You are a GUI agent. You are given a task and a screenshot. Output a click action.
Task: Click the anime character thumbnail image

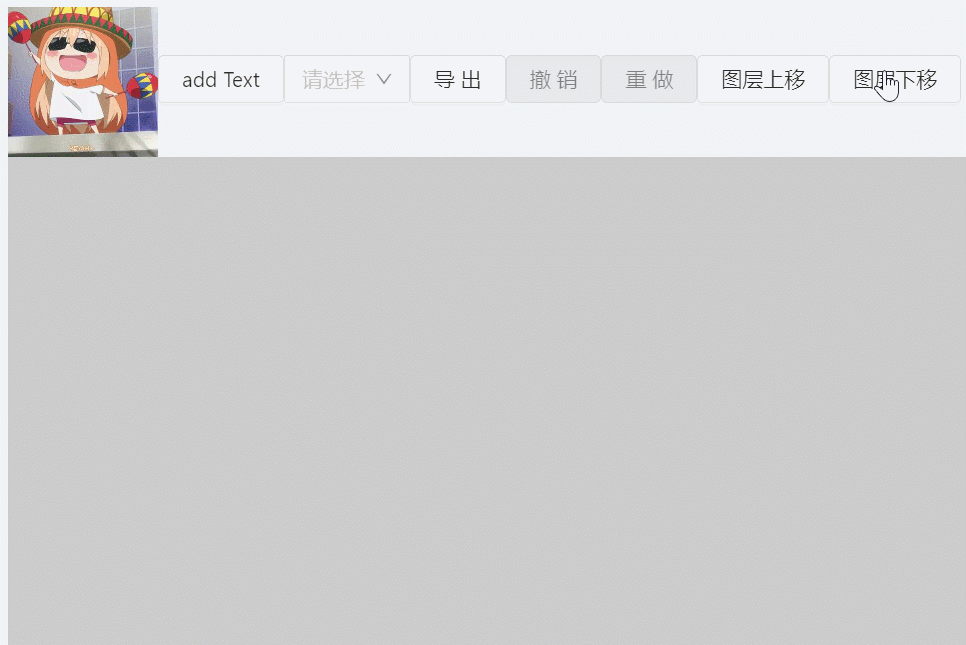click(x=83, y=81)
